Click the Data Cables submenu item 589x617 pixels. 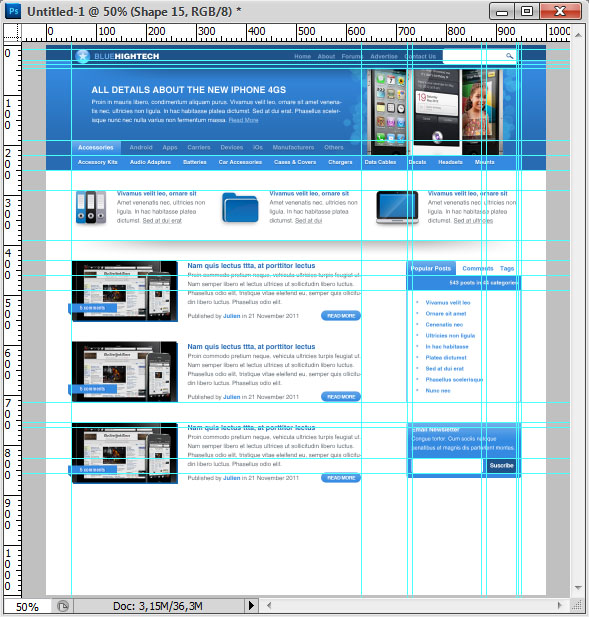[380, 162]
